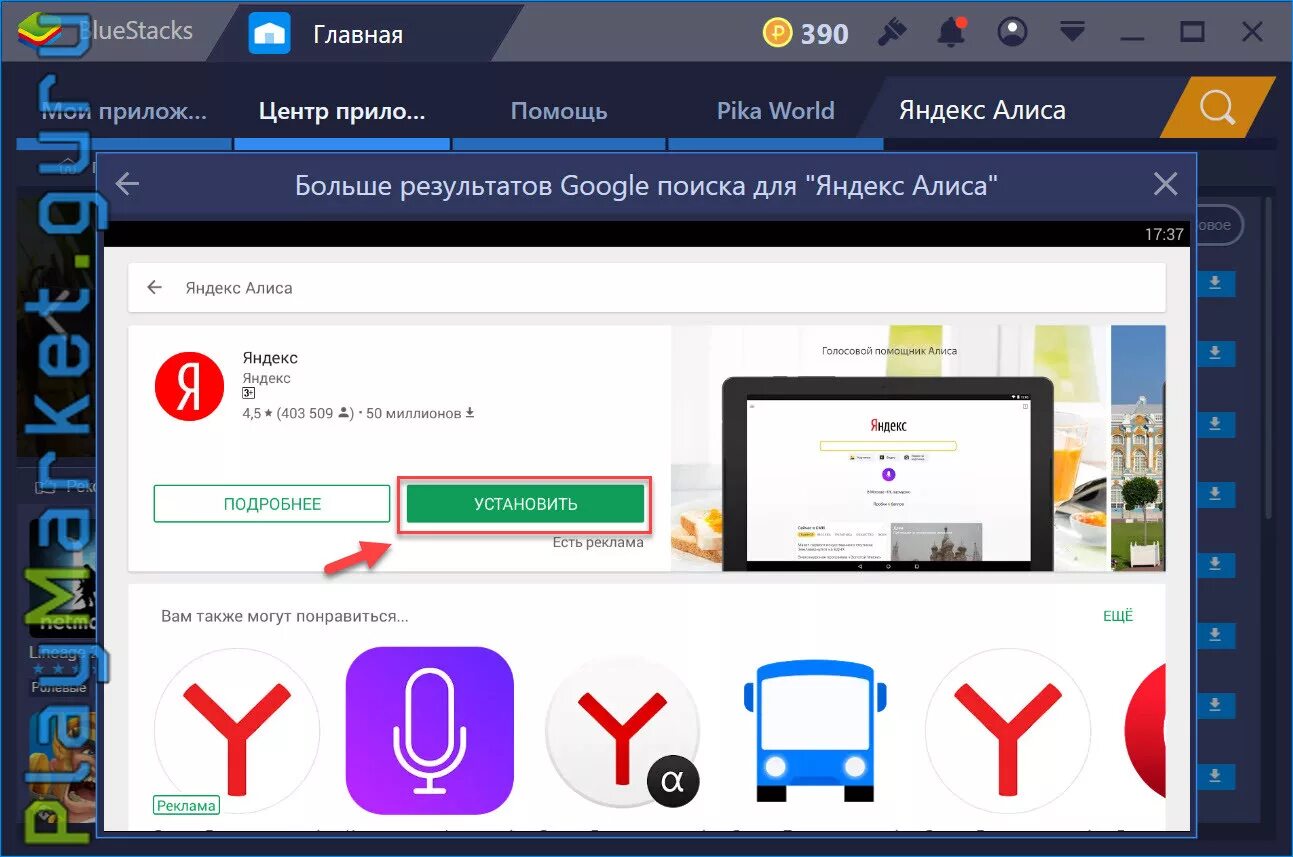Open the Центр прило... tab
1293x857 pixels.
(341, 110)
